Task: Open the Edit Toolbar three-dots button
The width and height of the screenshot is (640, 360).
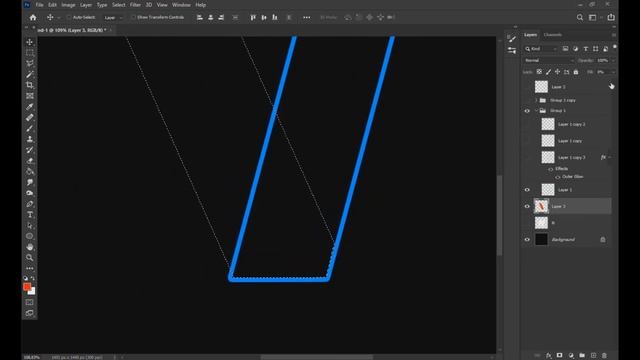Action: (x=30, y=268)
